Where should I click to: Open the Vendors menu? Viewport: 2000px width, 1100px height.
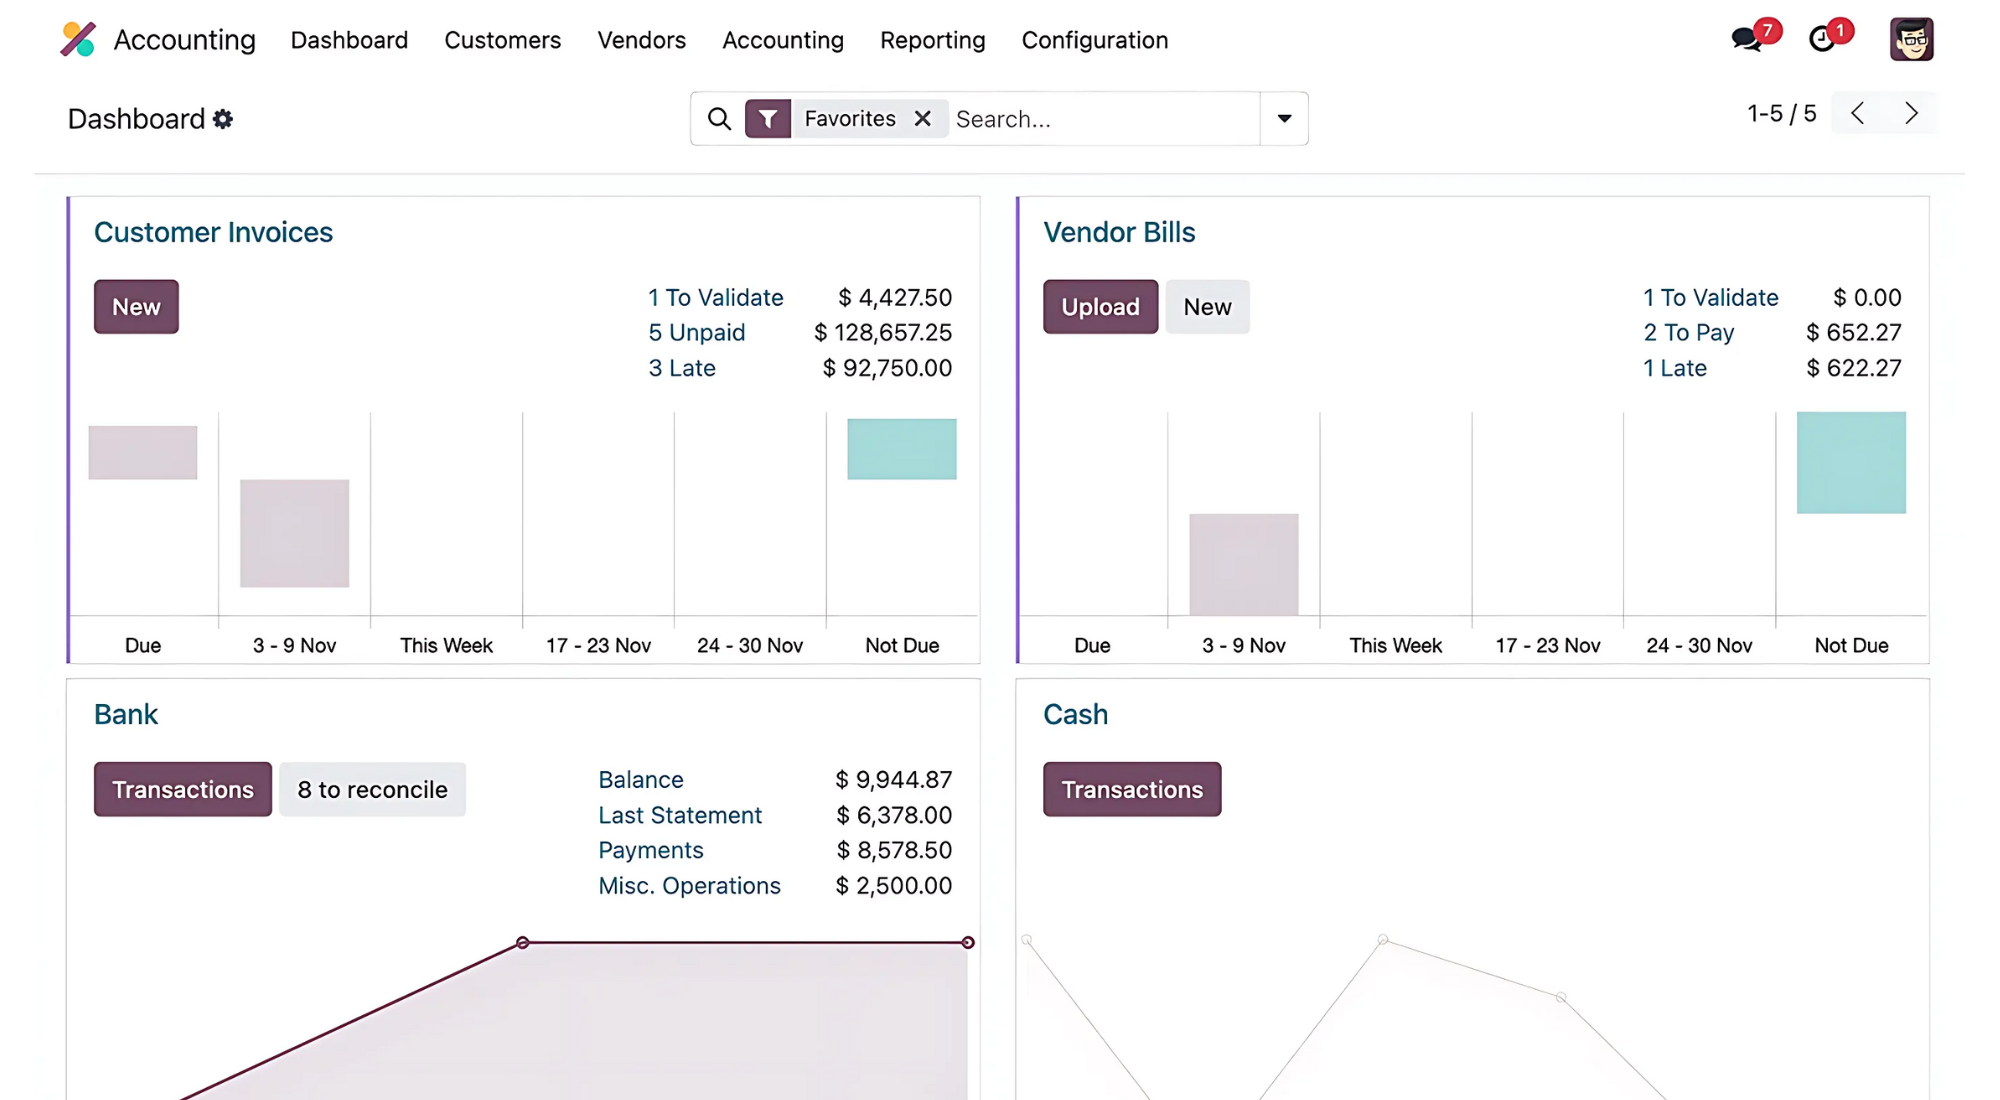[x=641, y=40]
